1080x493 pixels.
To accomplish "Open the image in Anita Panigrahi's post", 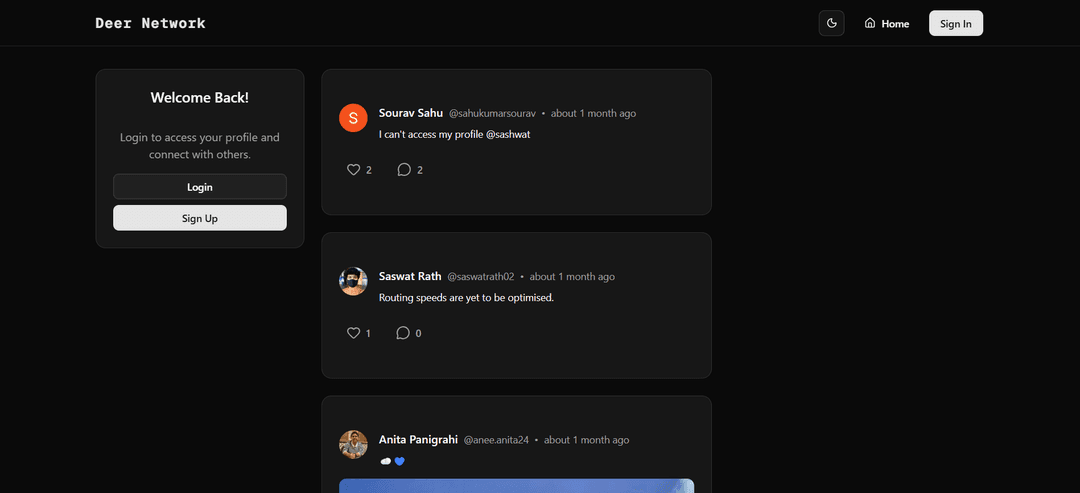I will 516,485.
